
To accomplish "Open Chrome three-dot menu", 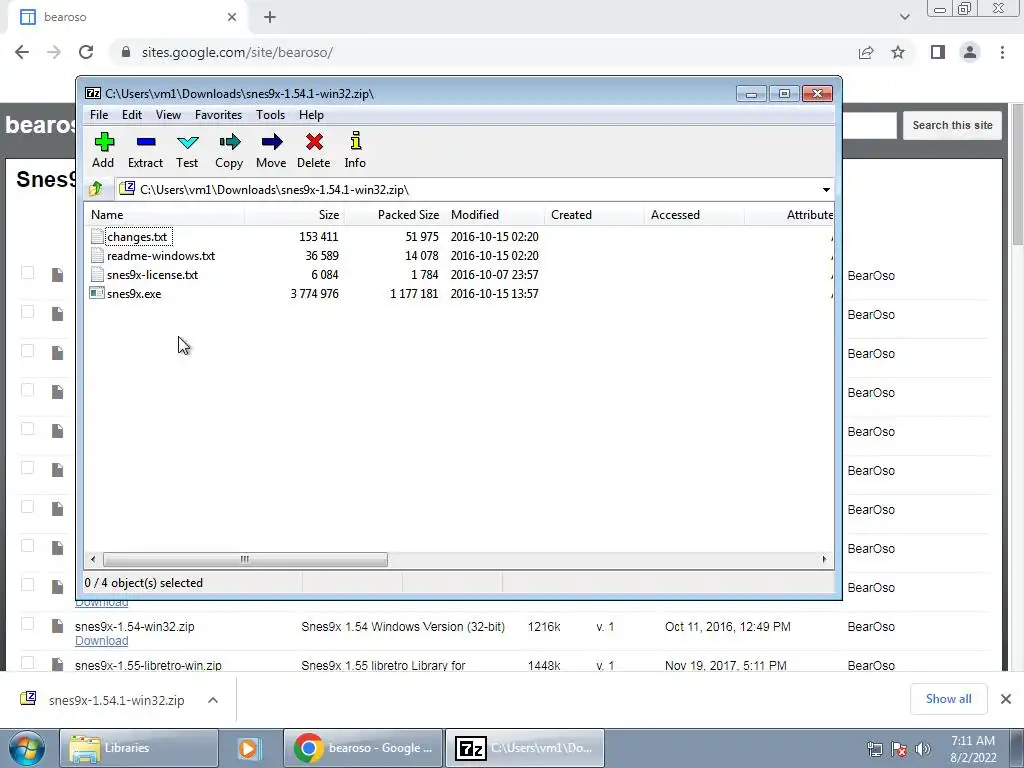I will pyautogui.click(x=1002, y=52).
